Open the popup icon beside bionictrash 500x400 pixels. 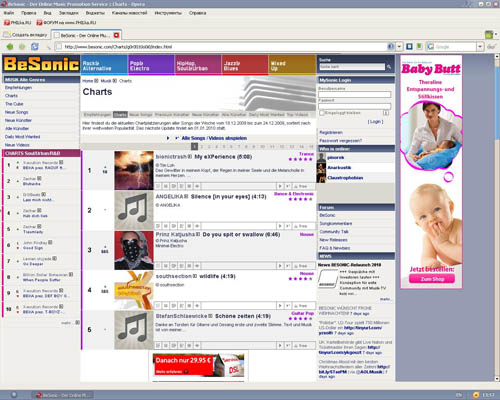tap(190, 157)
